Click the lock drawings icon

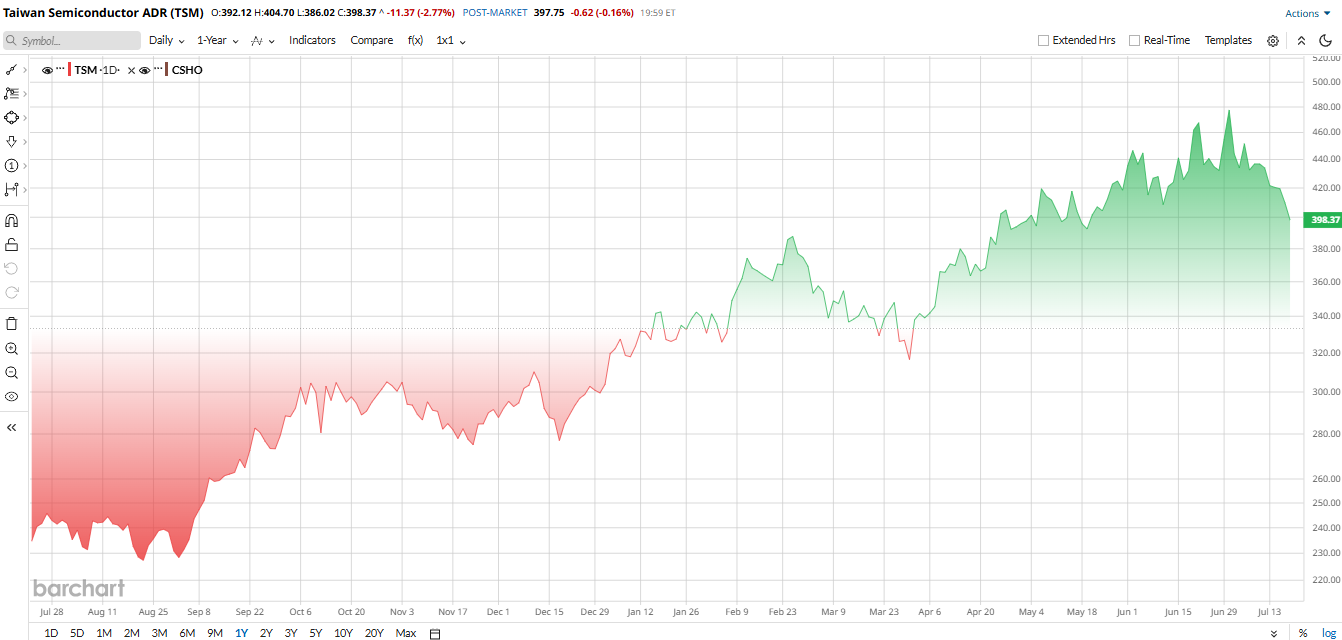click(x=12, y=244)
